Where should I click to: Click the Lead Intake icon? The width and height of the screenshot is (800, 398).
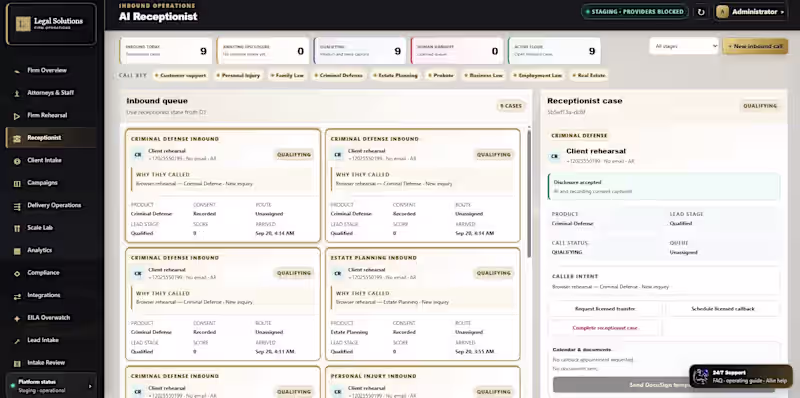point(17,341)
